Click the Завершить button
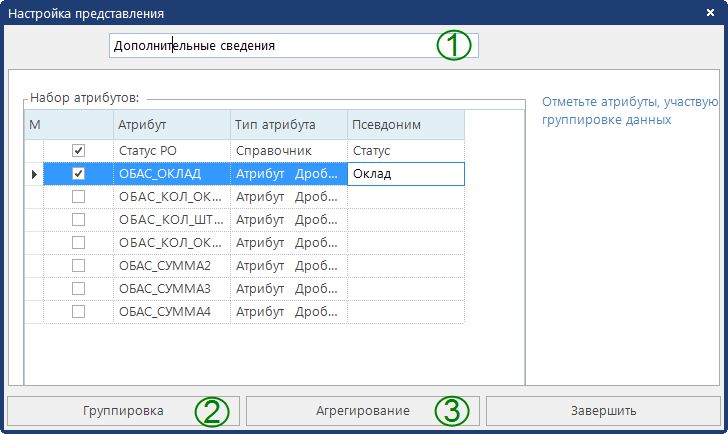The image size is (728, 434). (x=603, y=411)
